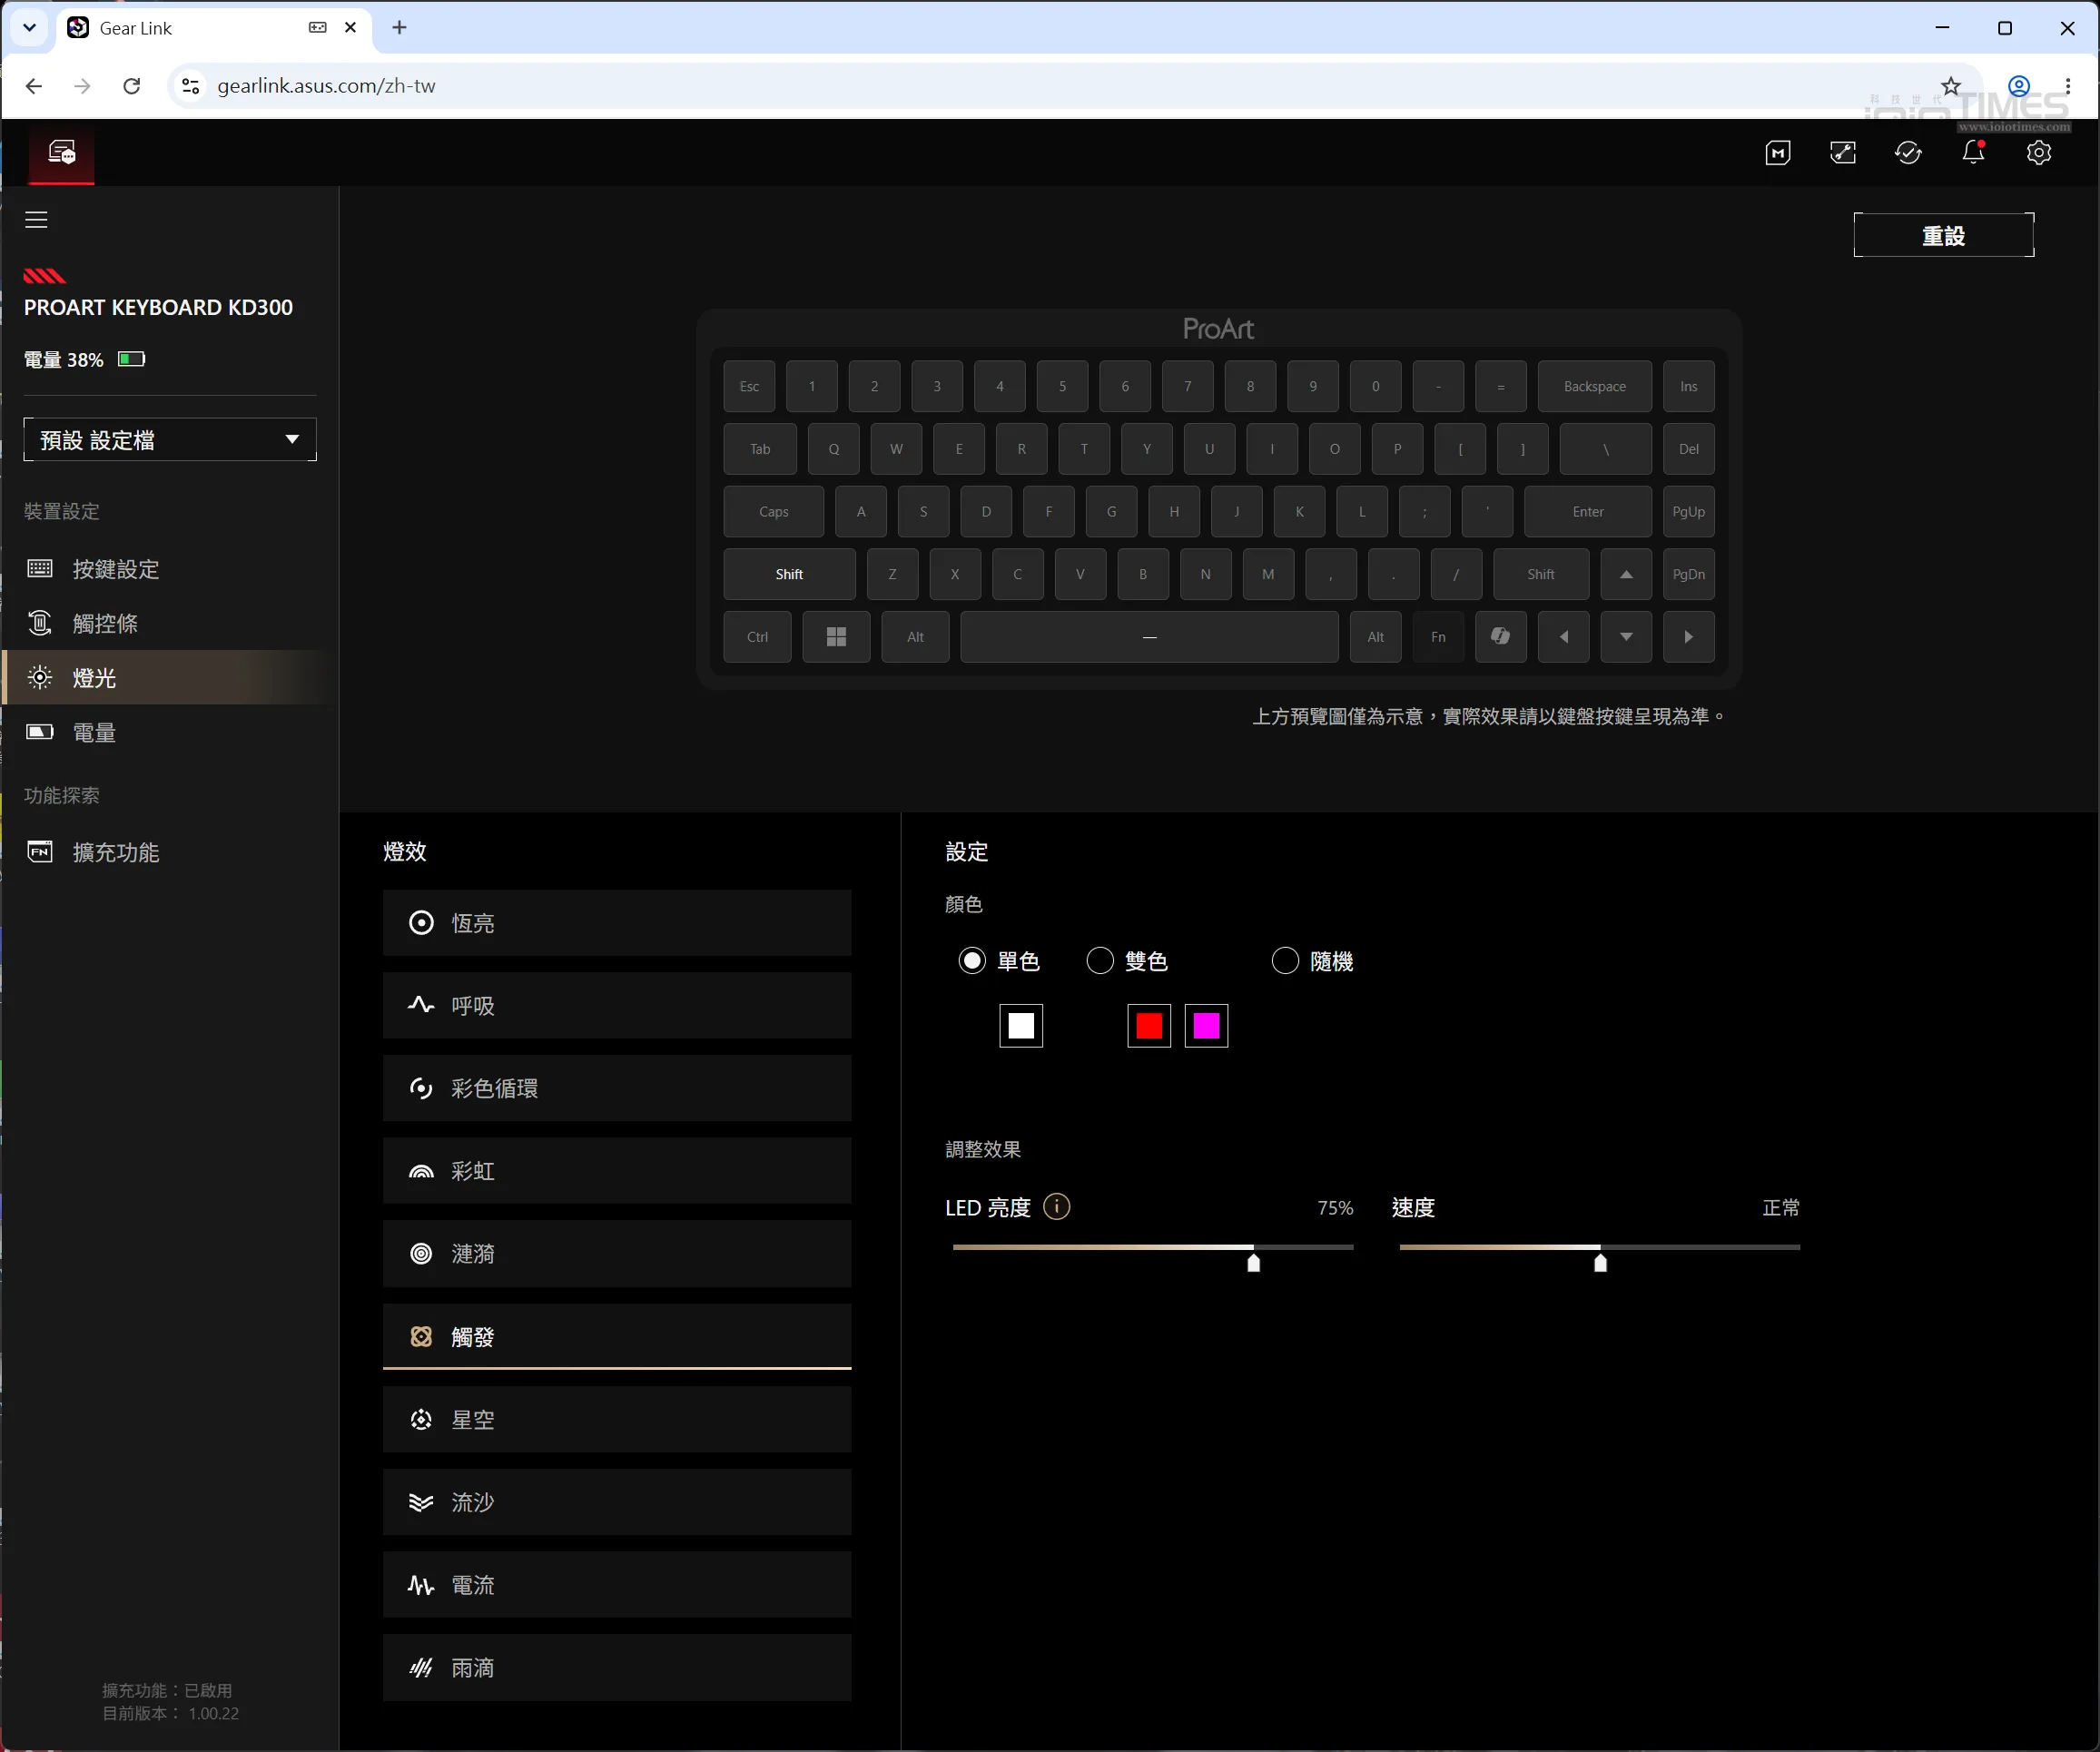The height and width of the screenshot is (1752, 2100).
Task: Click the expand display icon in top bar
Action: pos(1843,153)
